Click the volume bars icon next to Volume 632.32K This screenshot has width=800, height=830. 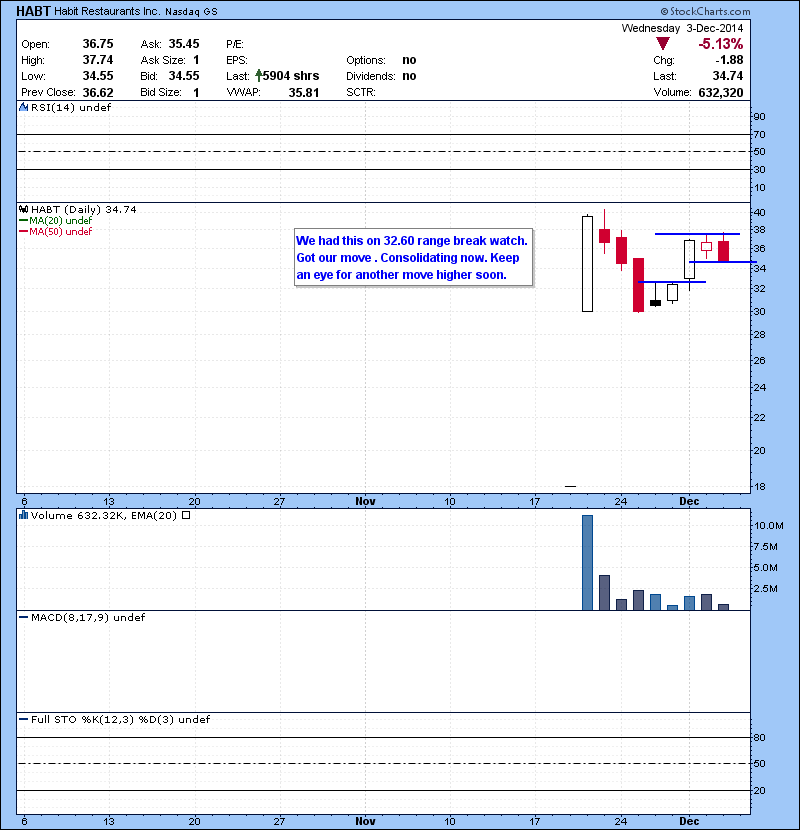tap(23, 515)
